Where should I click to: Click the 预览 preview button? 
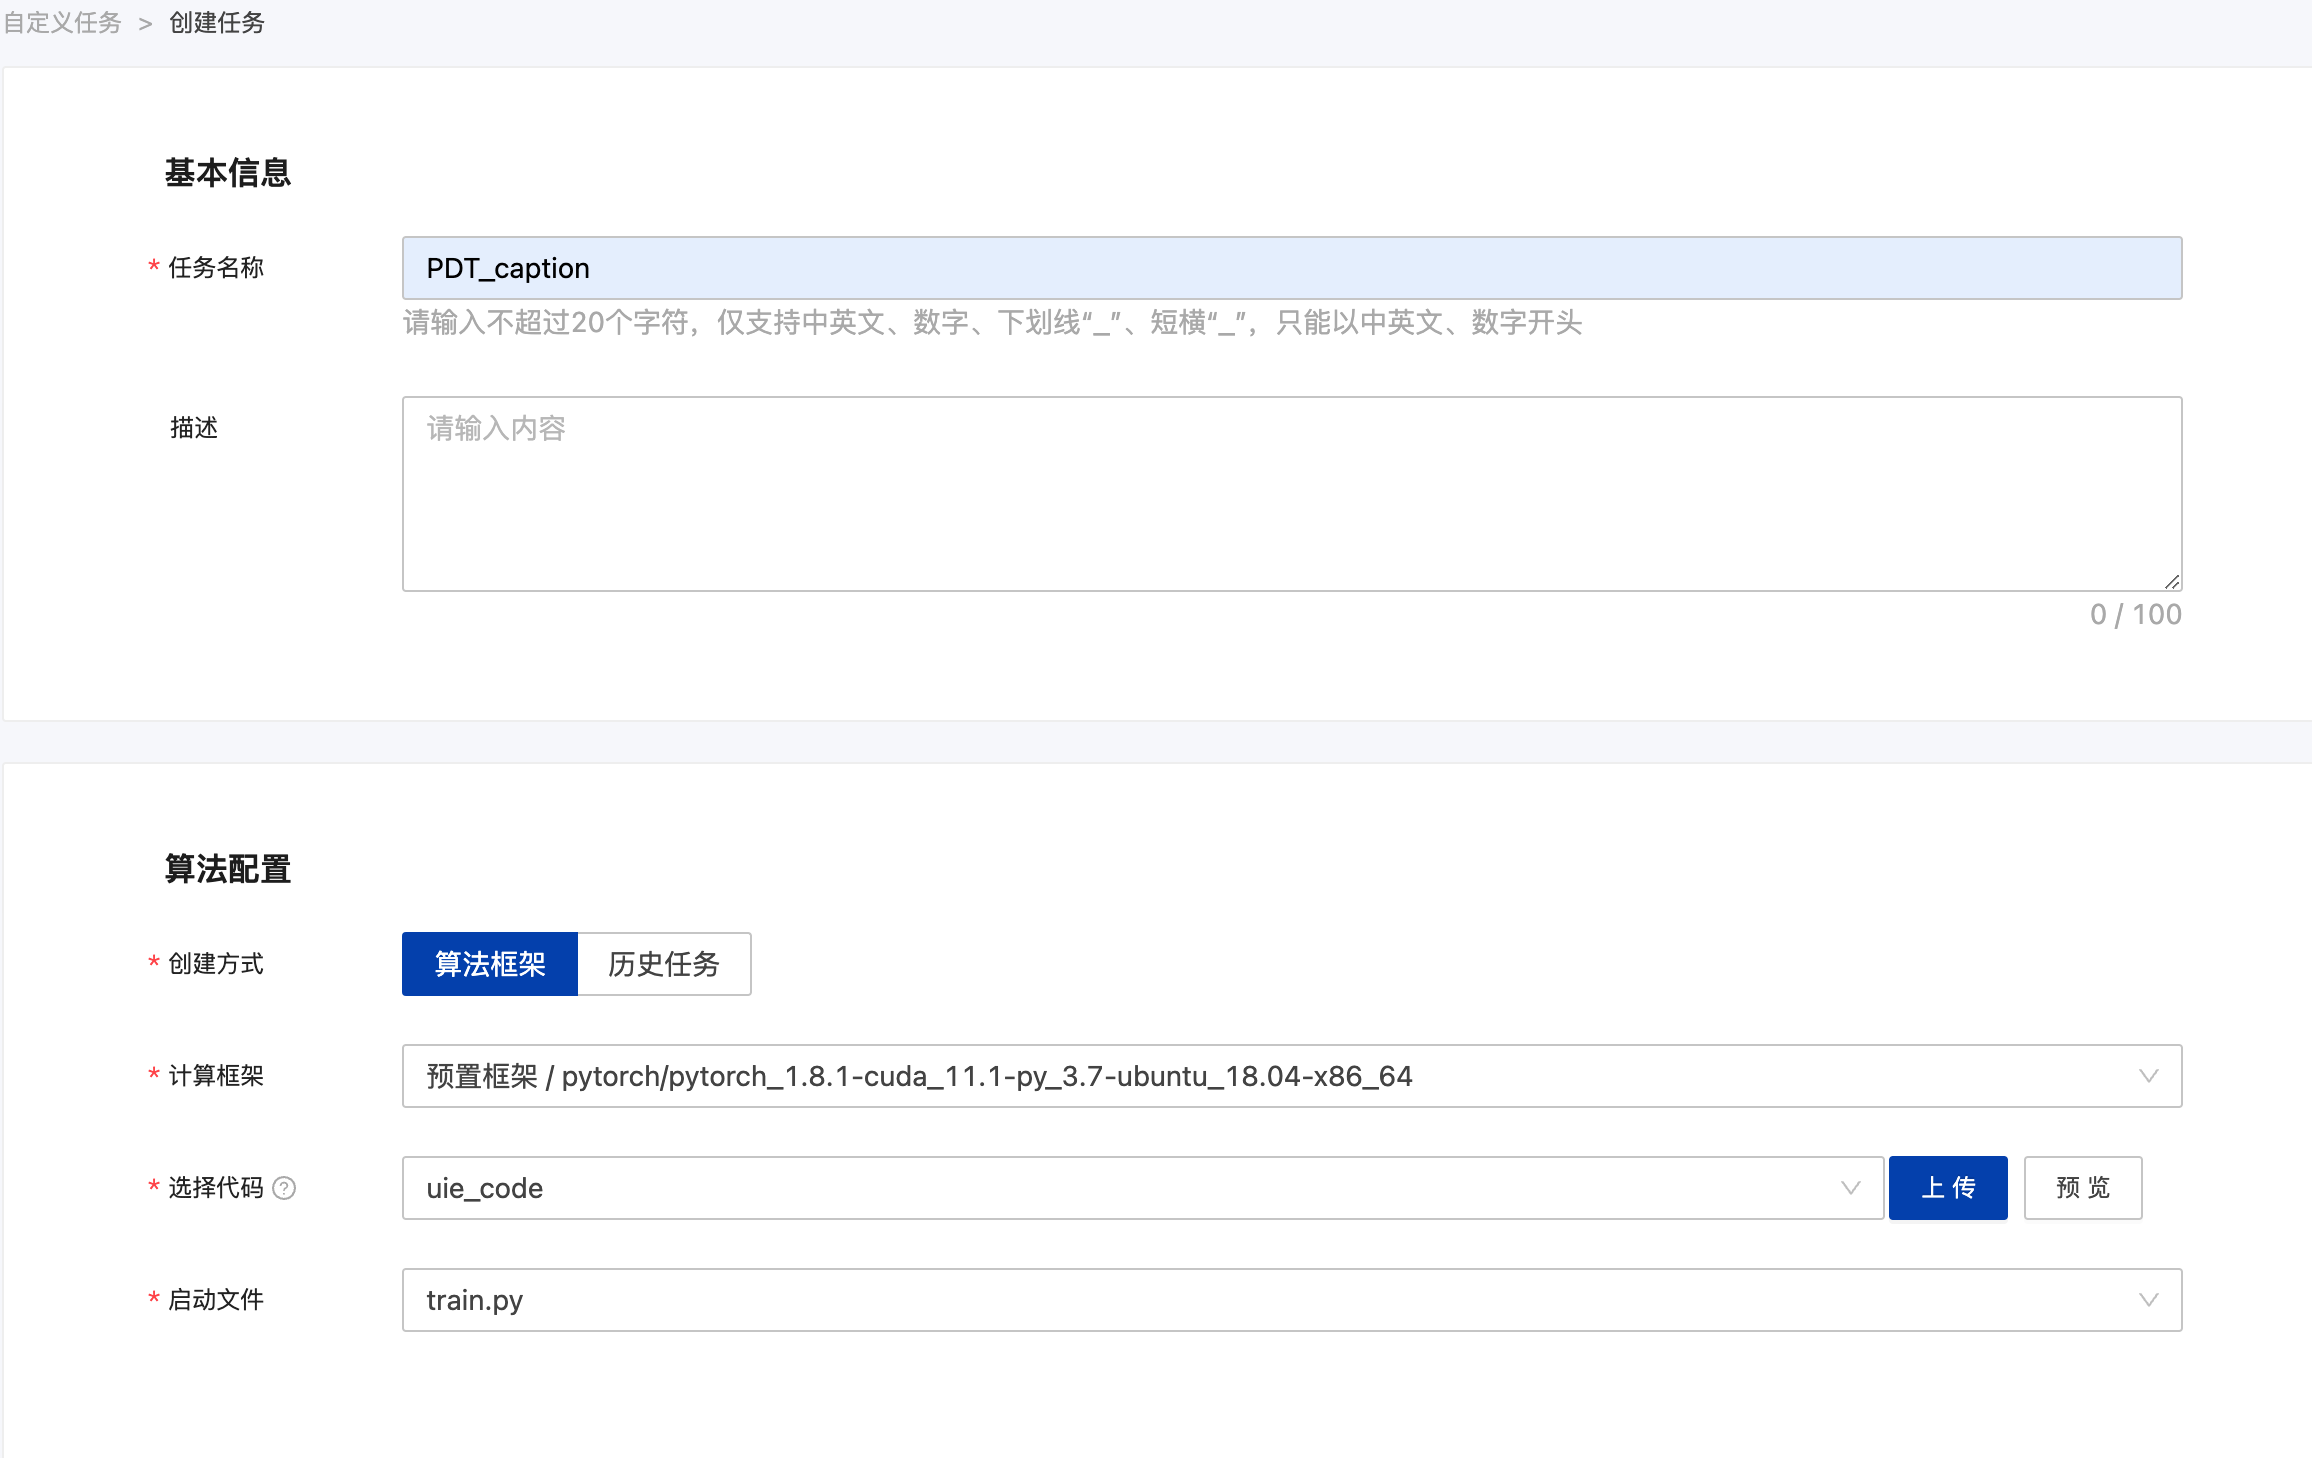click(2083, 1188)
